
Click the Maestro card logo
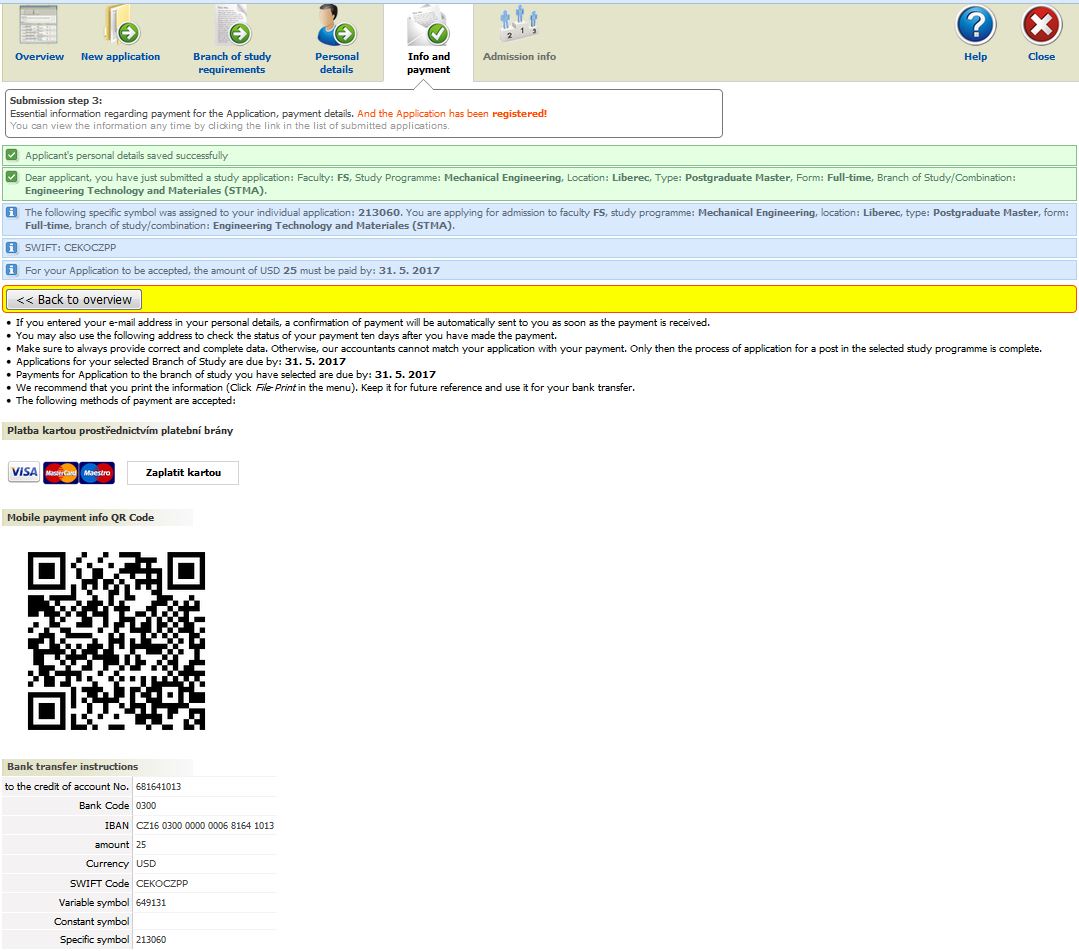click(97, 473)
